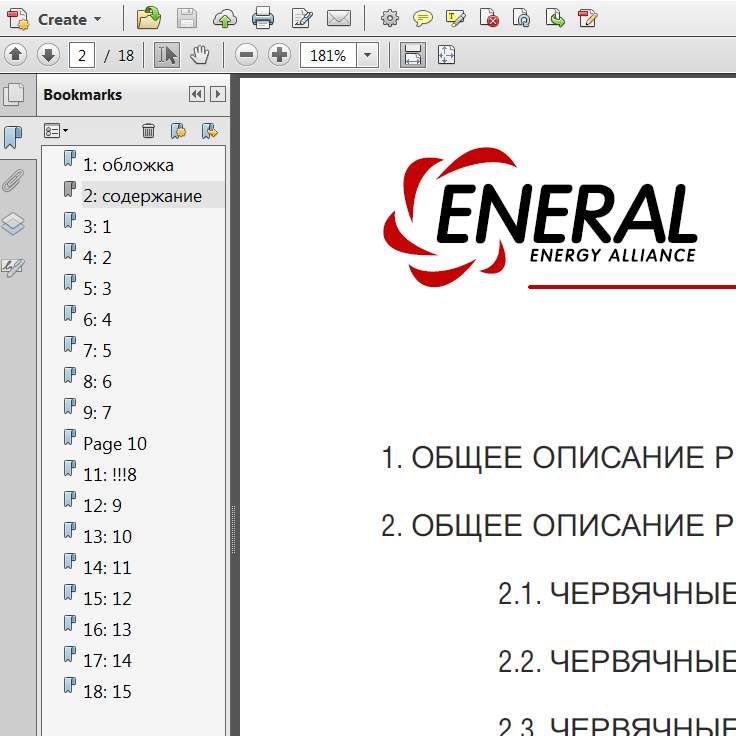This screenshot has height=736, width=736.
Task: Click heading '2.2. ЧЕРВЯЧНЫЕ' in document
Action: pyautogui.click(x=617, y=661)
